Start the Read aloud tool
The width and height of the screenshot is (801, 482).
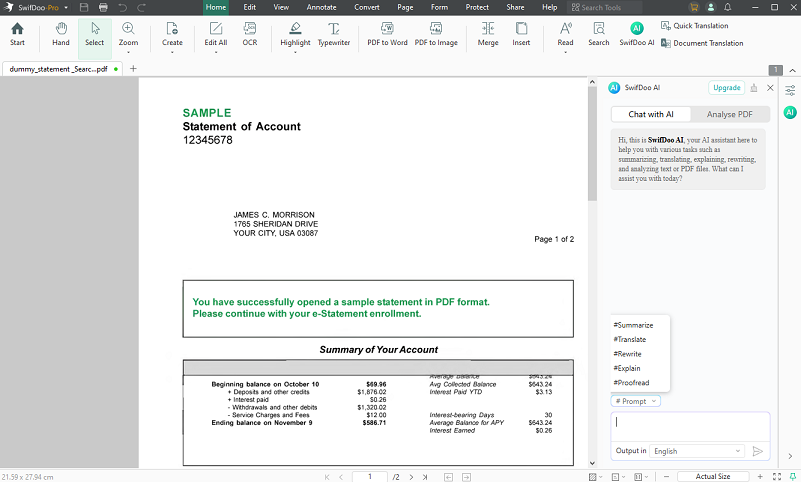[565, 34]
